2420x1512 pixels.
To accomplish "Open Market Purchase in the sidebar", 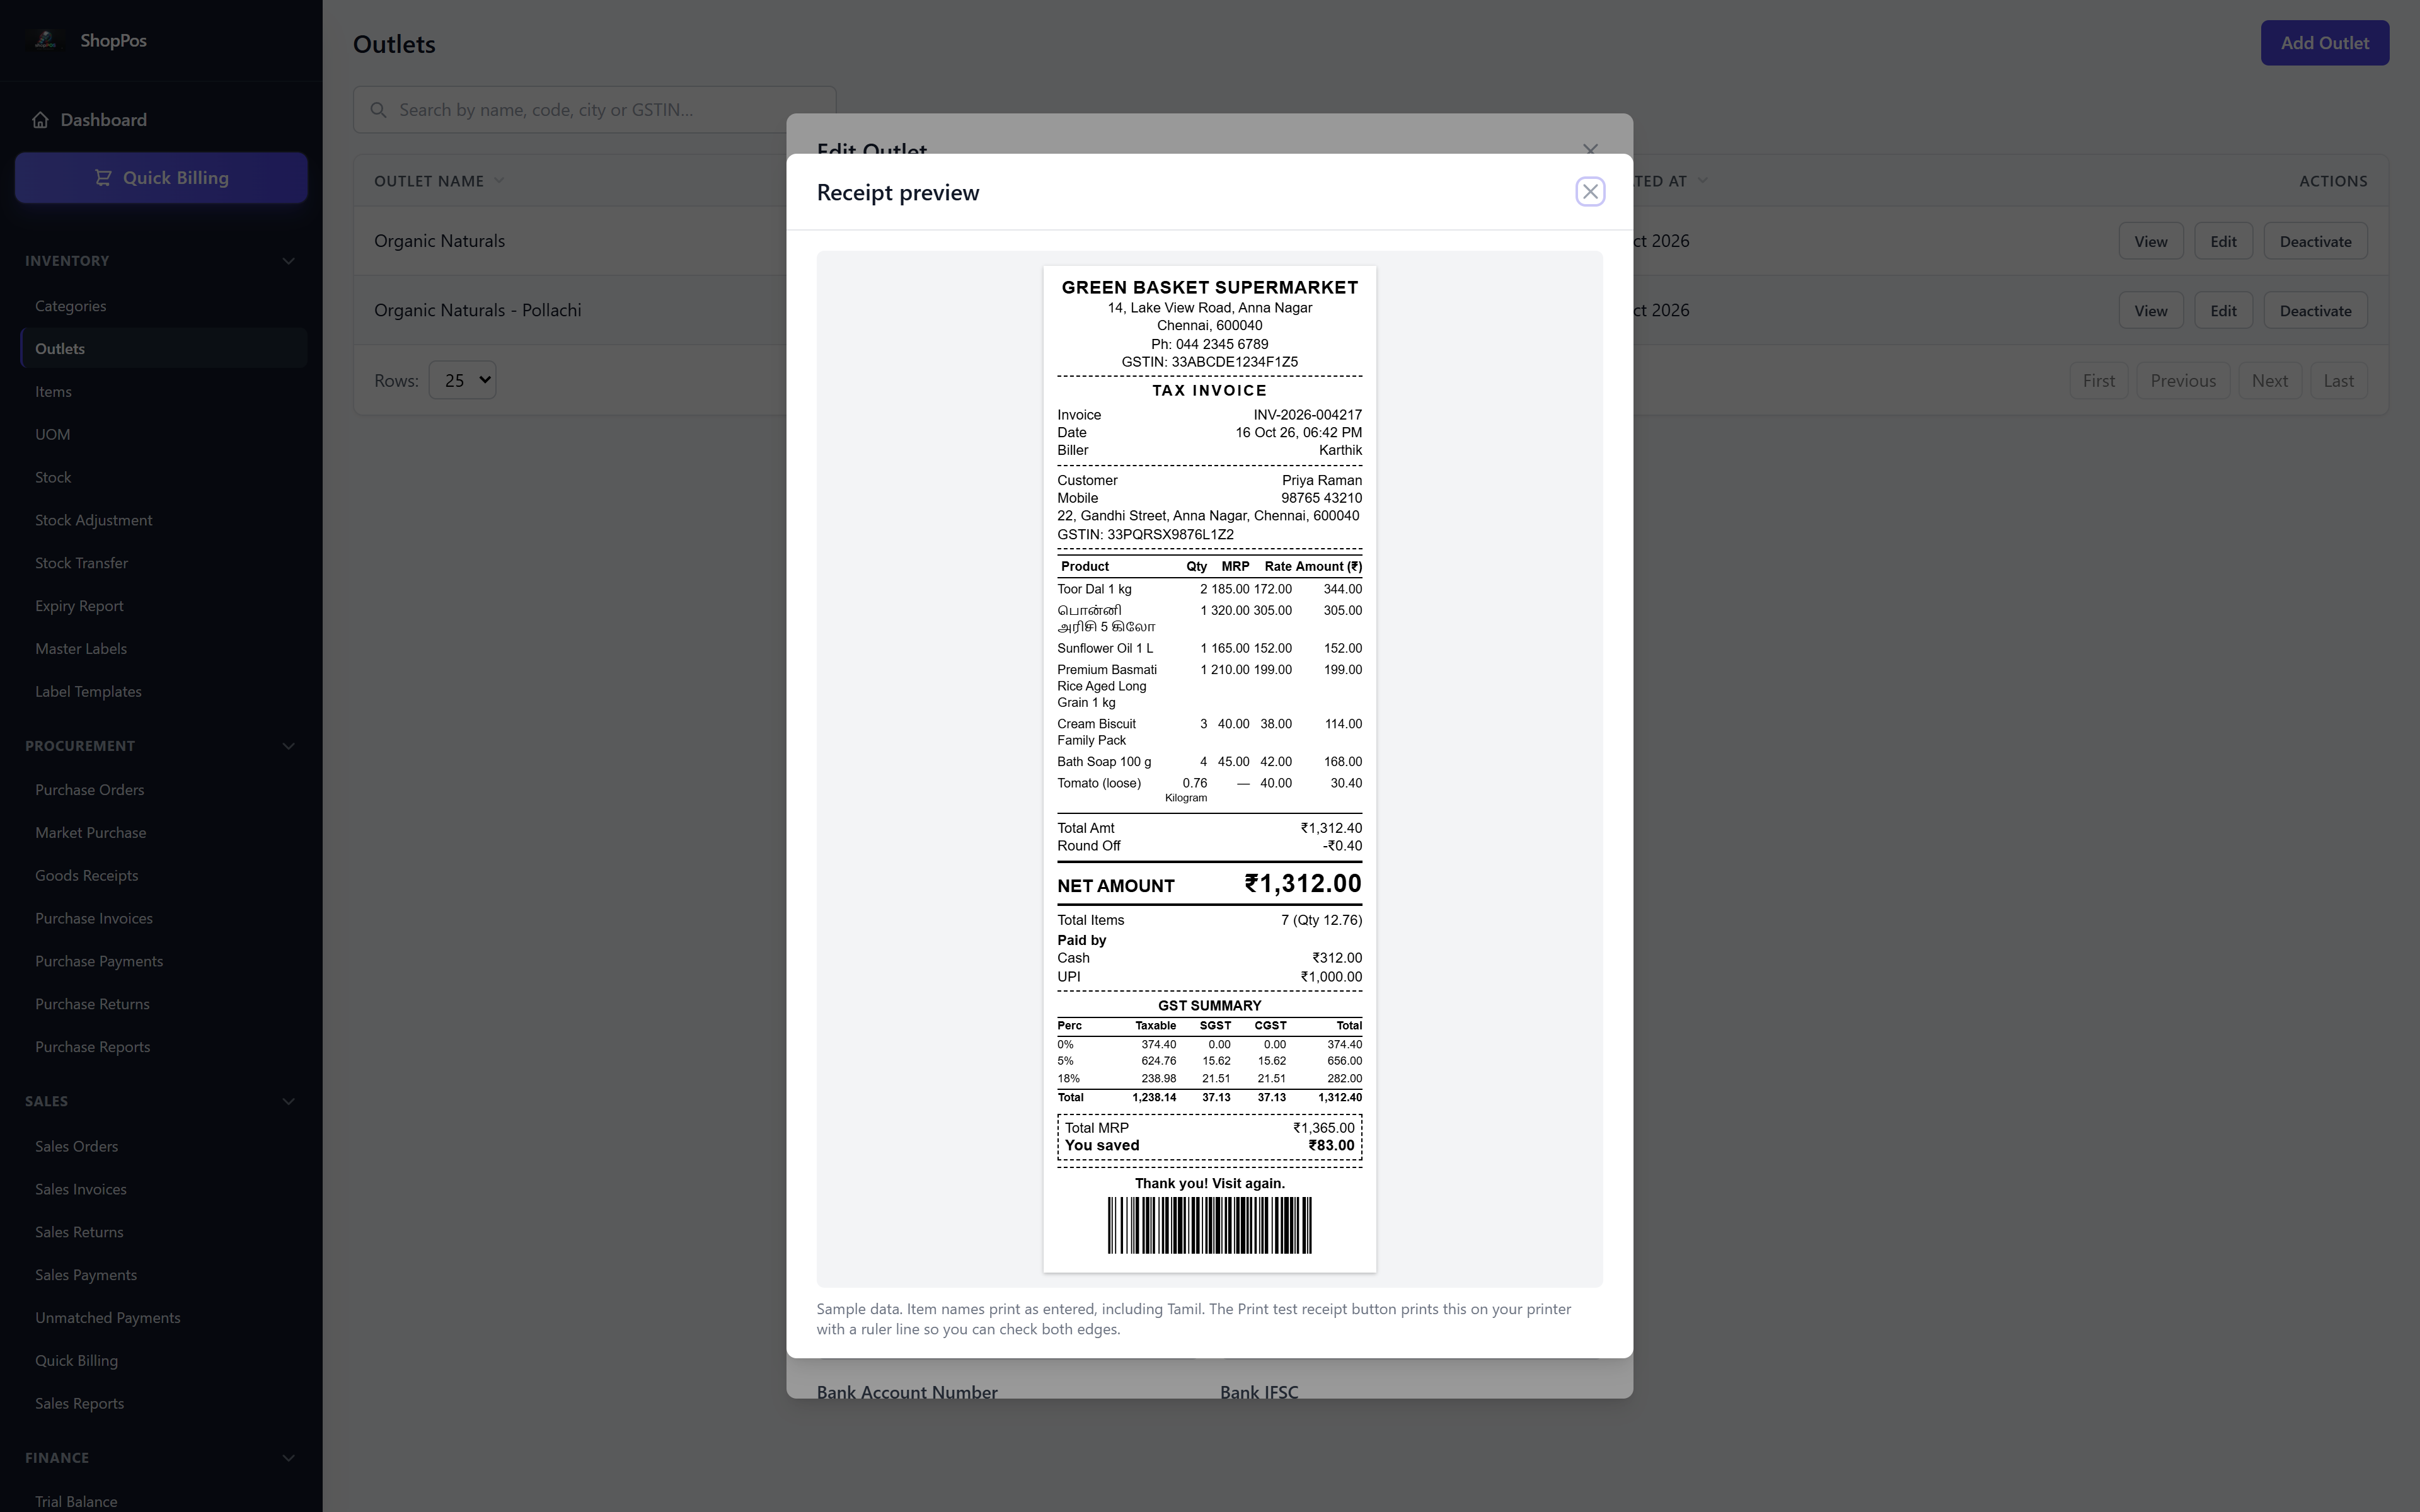I will [x=163, y=833].
